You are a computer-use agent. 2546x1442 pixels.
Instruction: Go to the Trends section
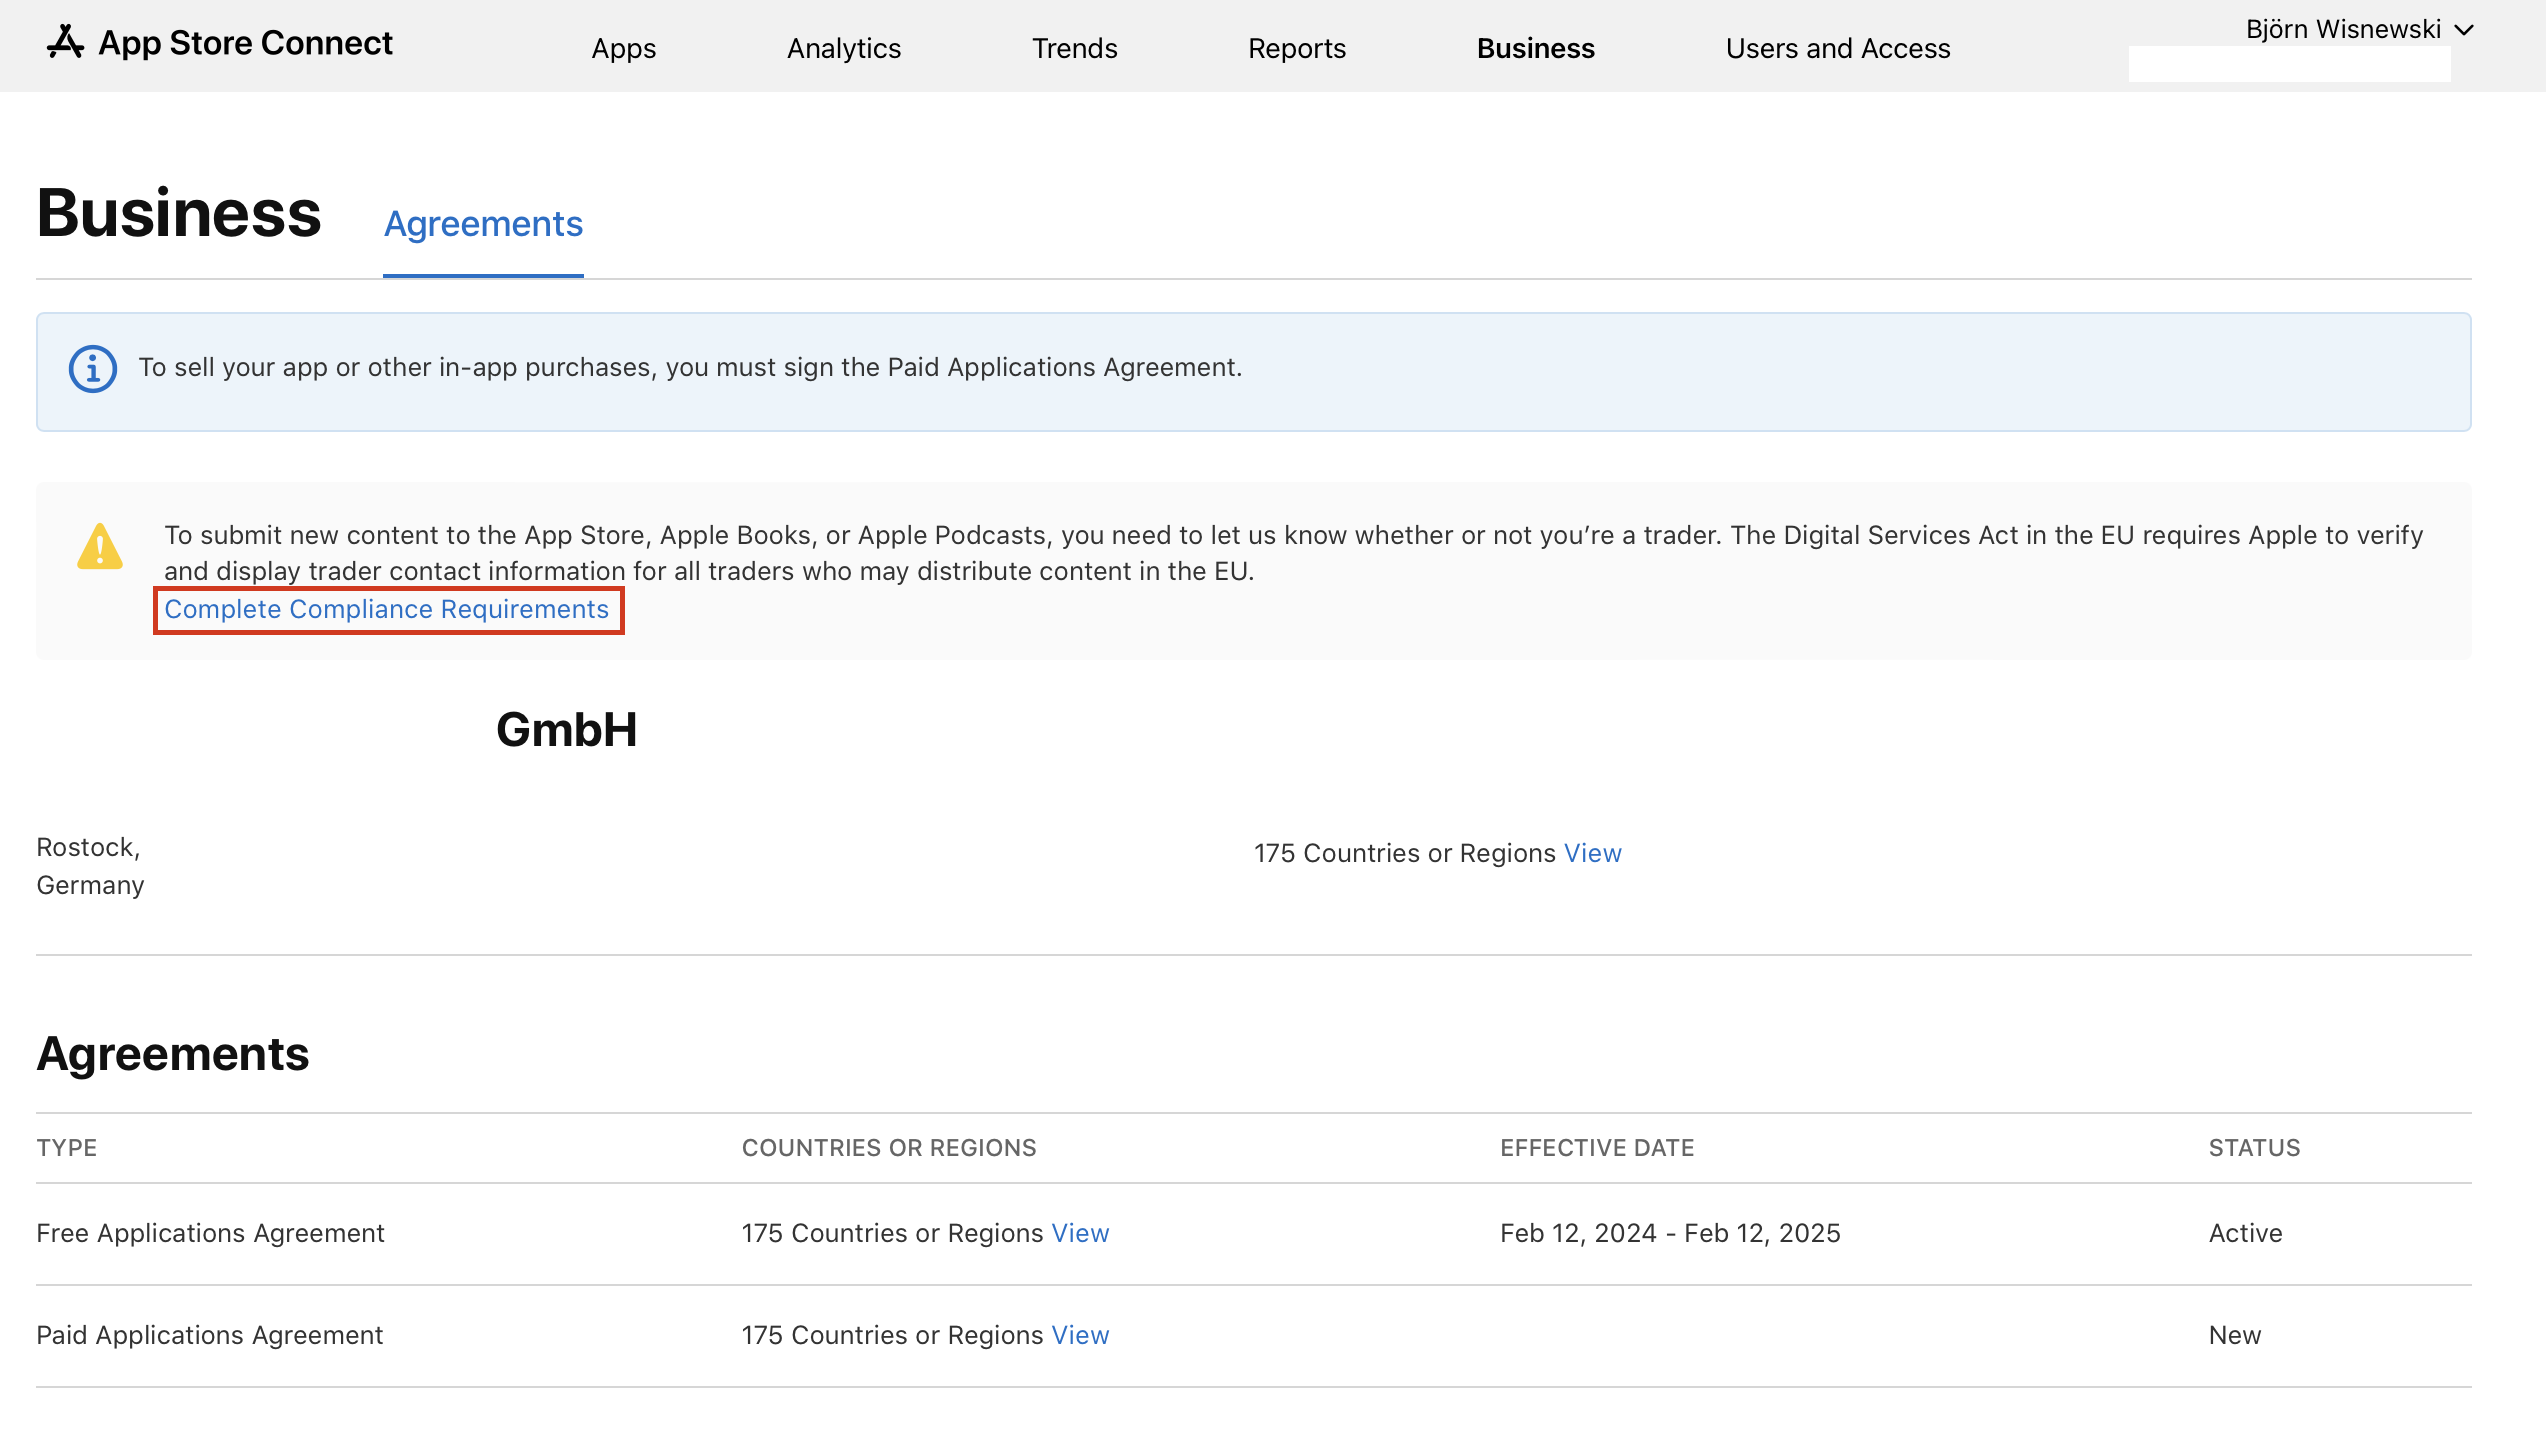click(1074, 48)
